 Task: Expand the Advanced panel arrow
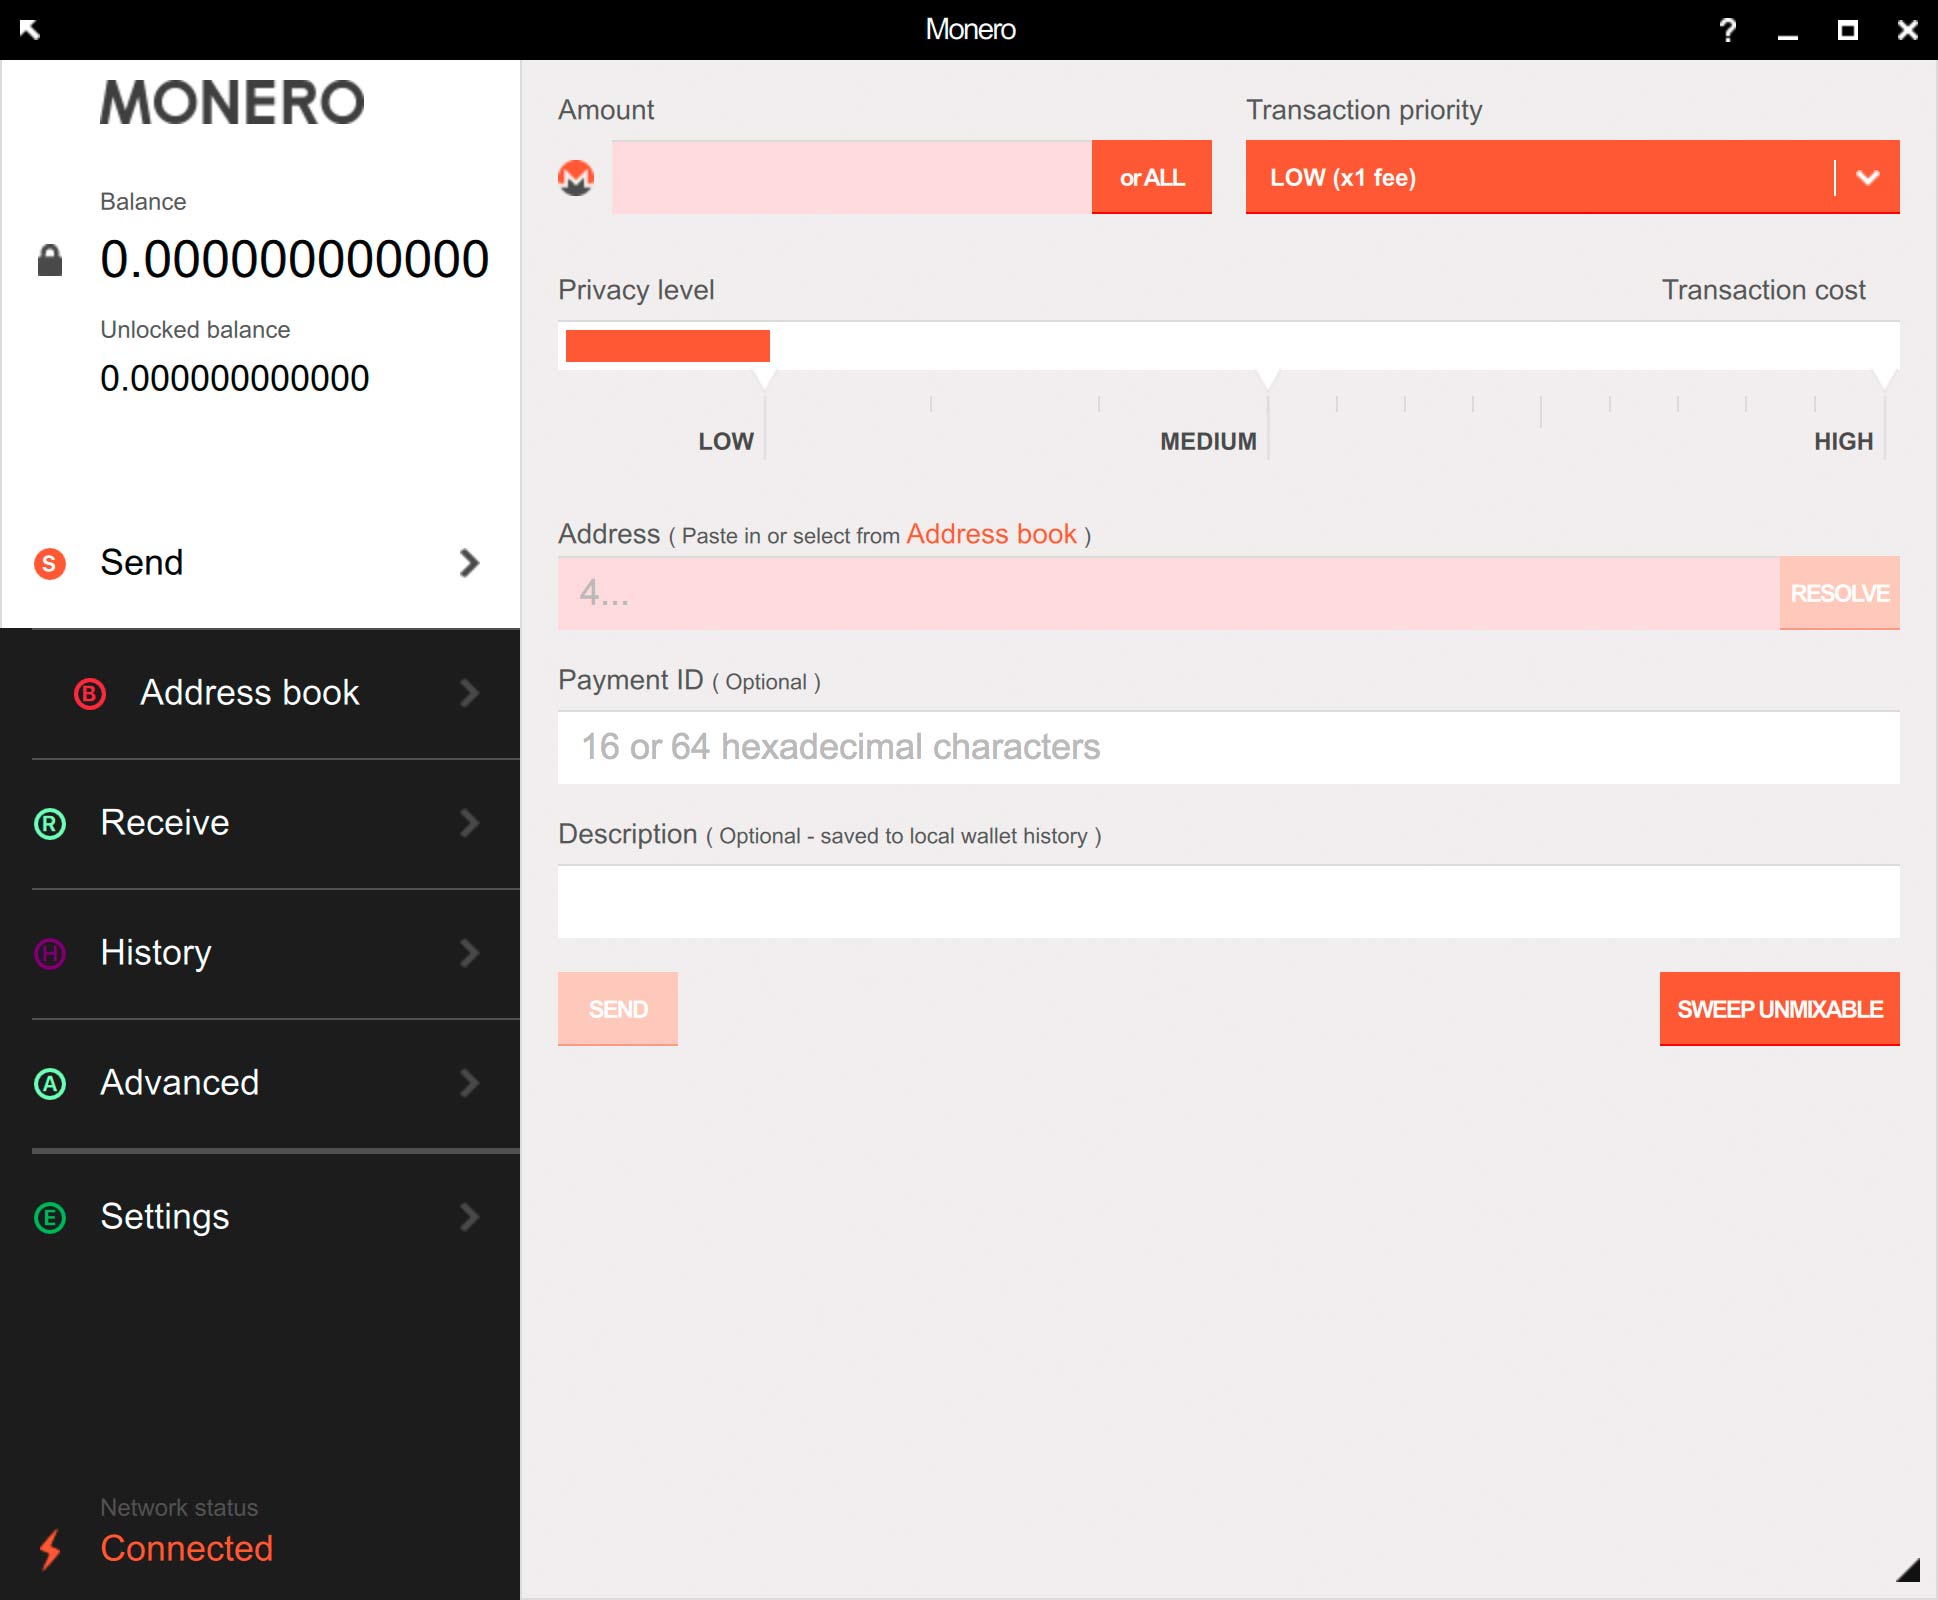point(472,1082)
